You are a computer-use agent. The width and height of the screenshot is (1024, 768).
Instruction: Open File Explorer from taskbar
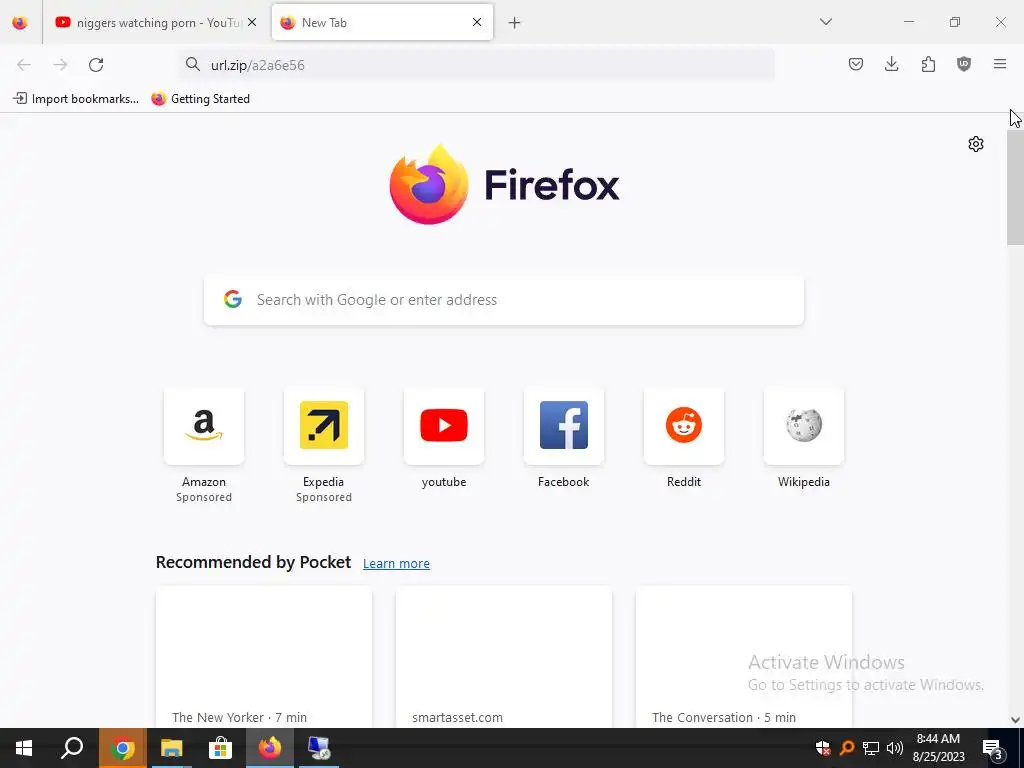(x=171, y=748)
